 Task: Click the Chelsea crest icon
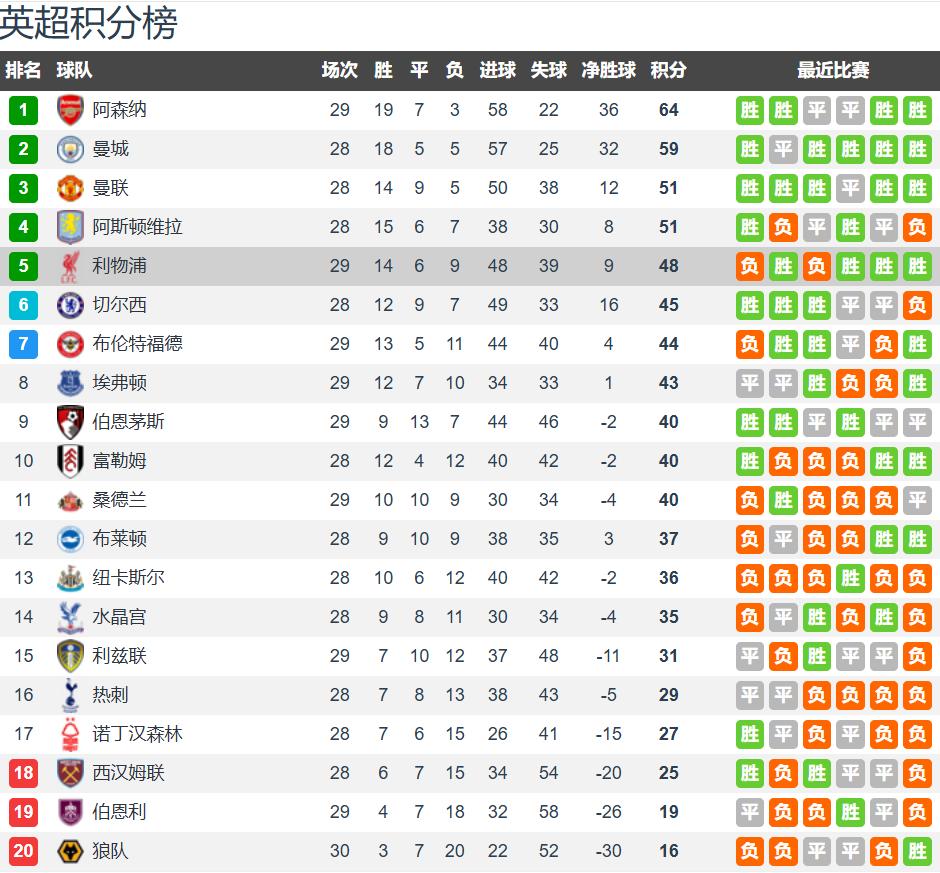coord(70,305)
